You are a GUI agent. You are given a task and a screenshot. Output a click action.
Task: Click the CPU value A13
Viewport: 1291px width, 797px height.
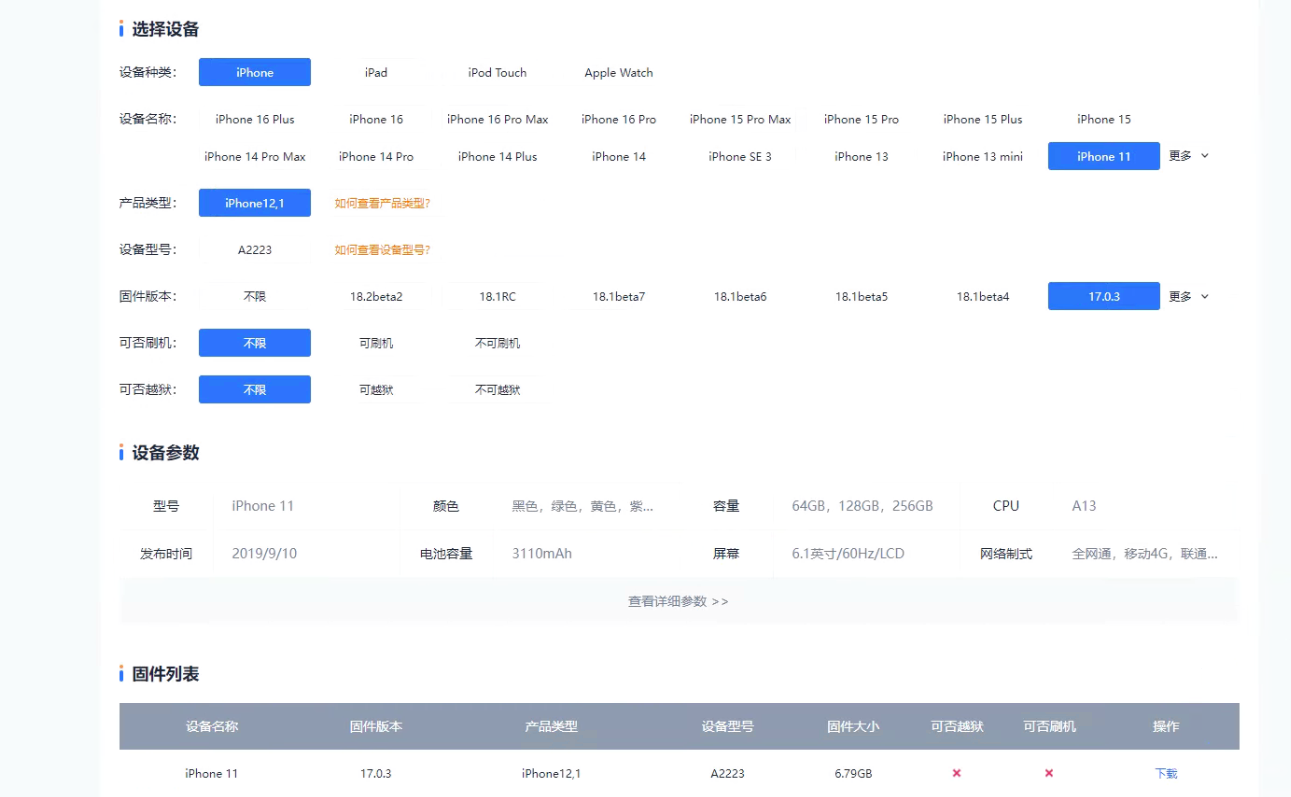pyautogui.click(x=1084, y=506)
